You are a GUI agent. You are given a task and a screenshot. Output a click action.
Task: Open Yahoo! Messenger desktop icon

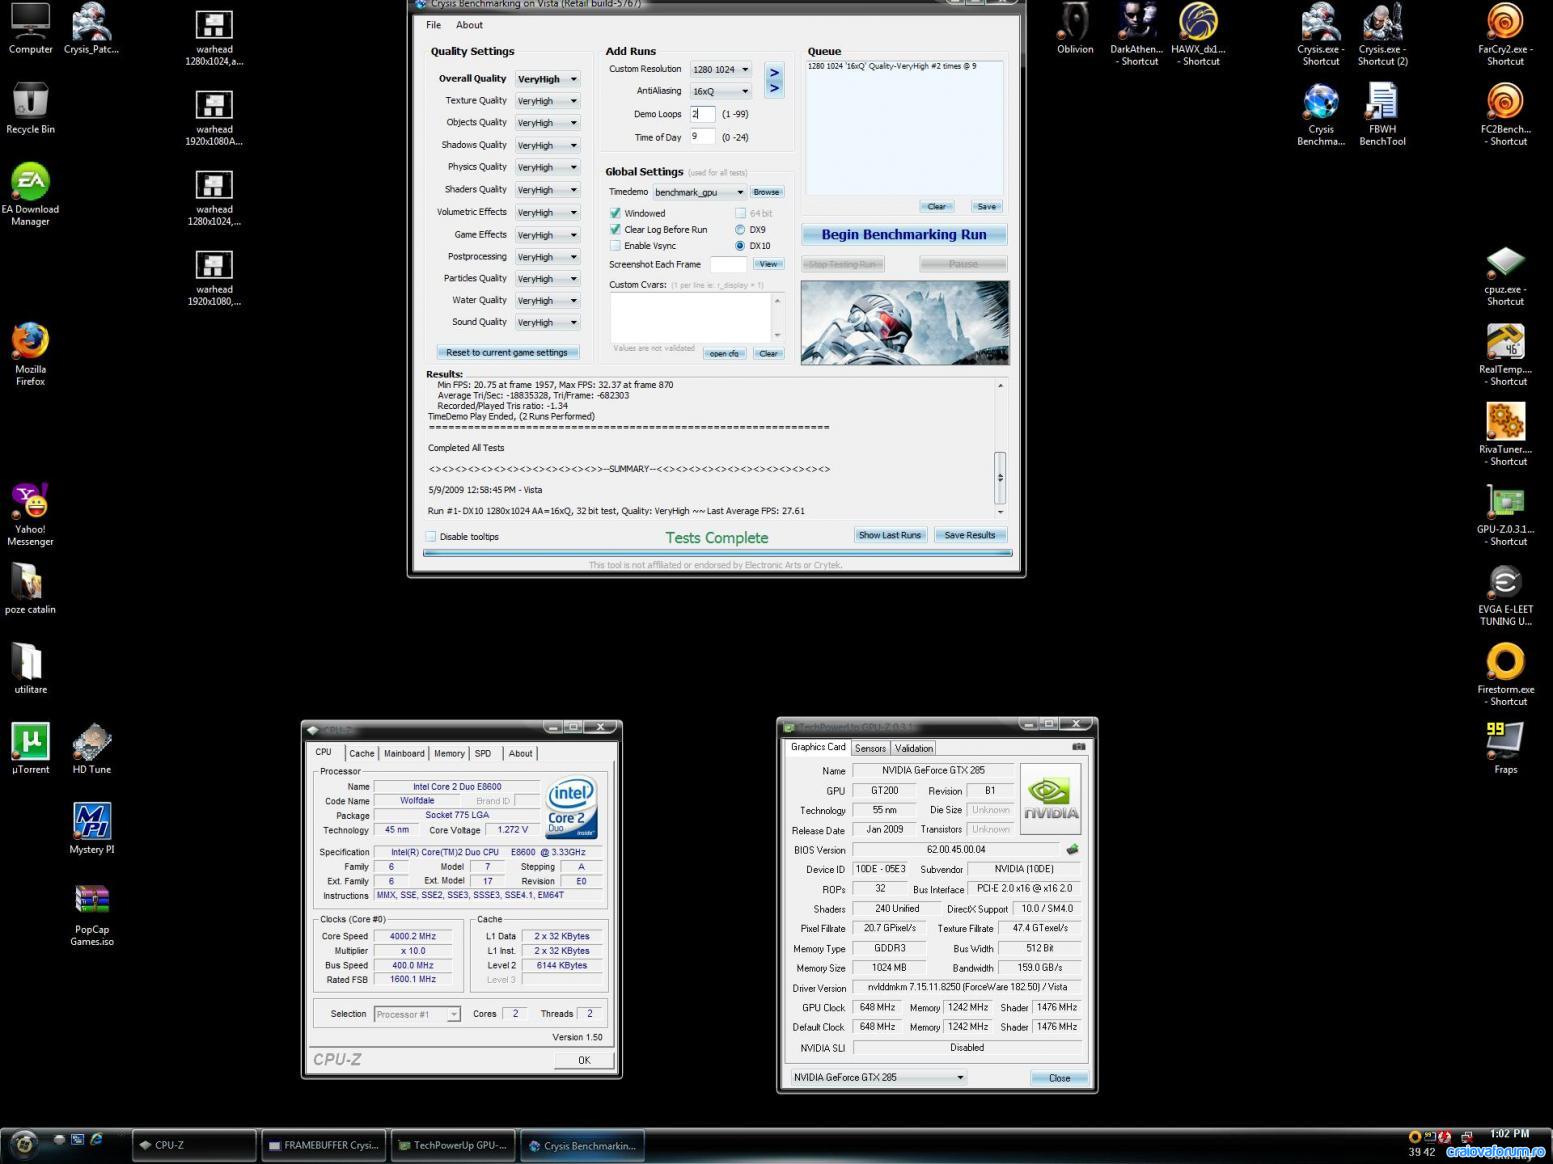coord(30,514)
